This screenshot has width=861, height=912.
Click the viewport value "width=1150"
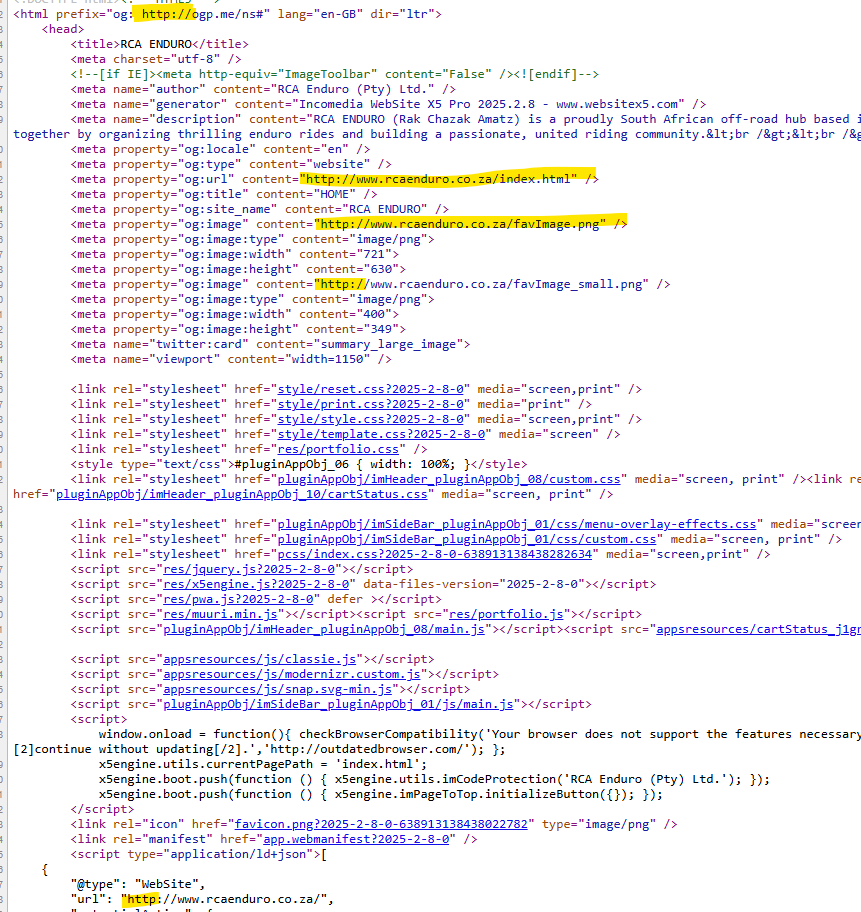pyautogui.click(x=328, y=359)
